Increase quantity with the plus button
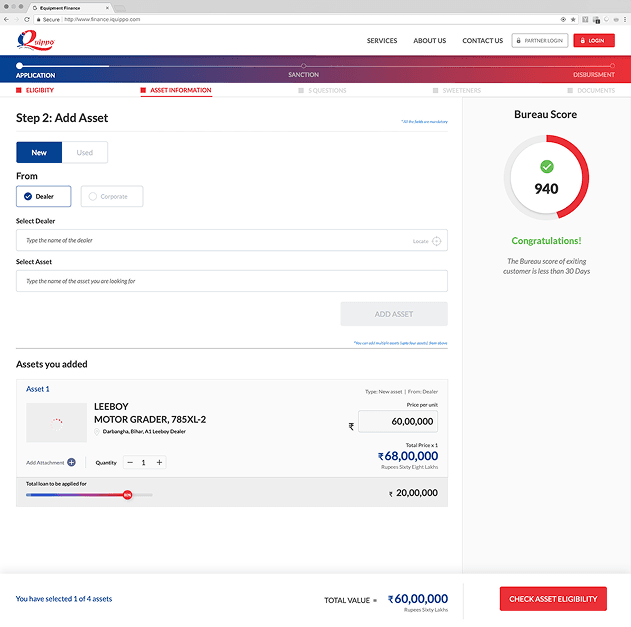The image size is (631, 627). point(159,462)
